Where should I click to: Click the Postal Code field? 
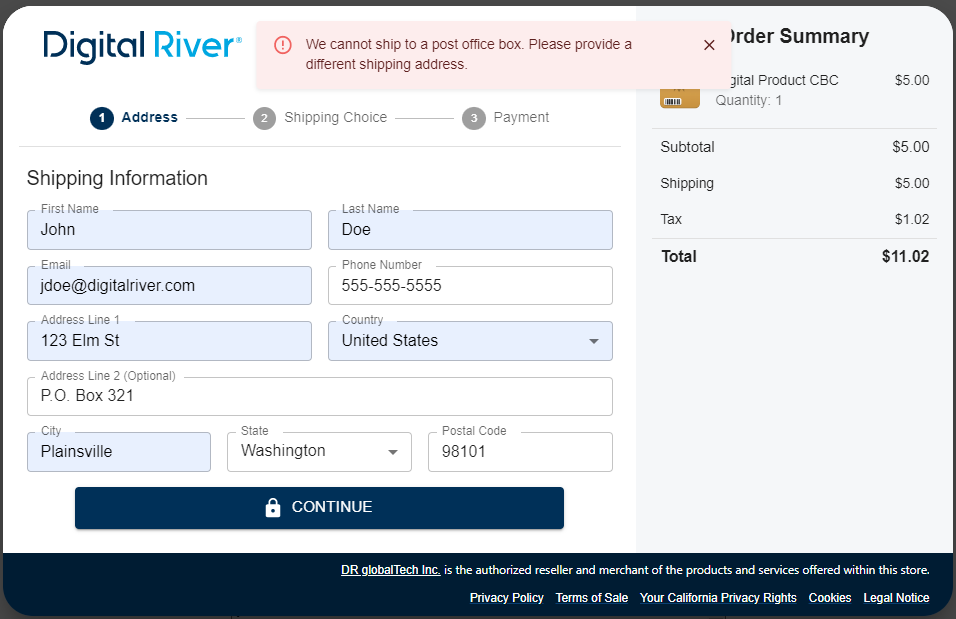(520, 452)
